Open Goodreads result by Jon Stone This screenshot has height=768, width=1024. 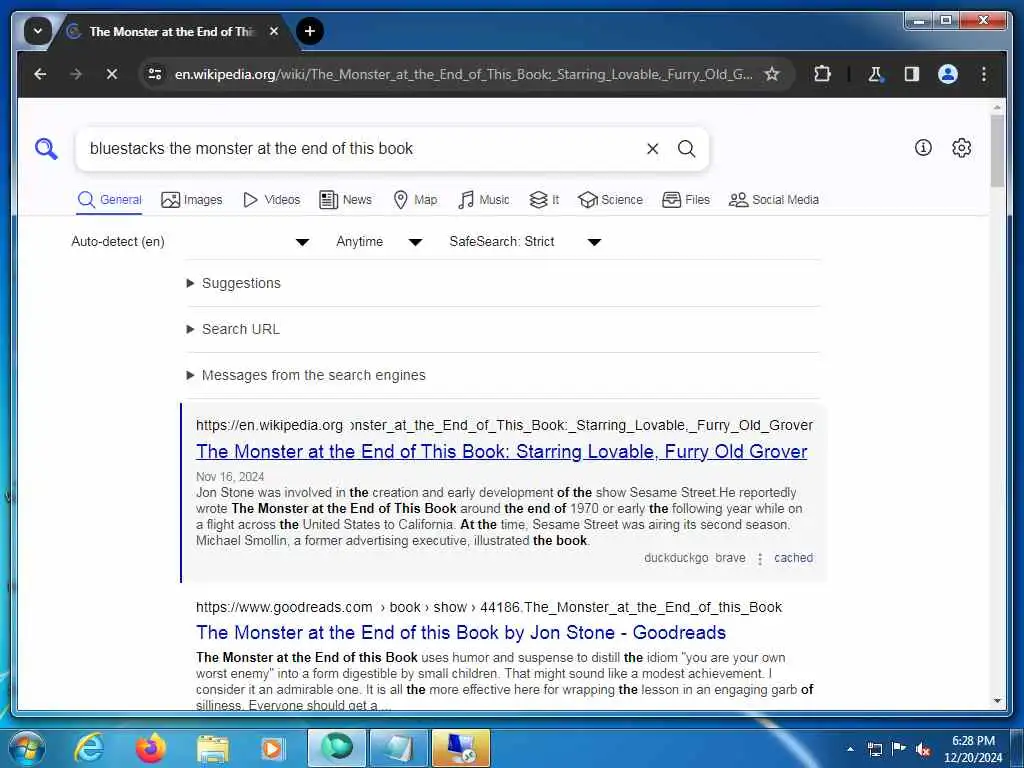(x=461, y=633)
